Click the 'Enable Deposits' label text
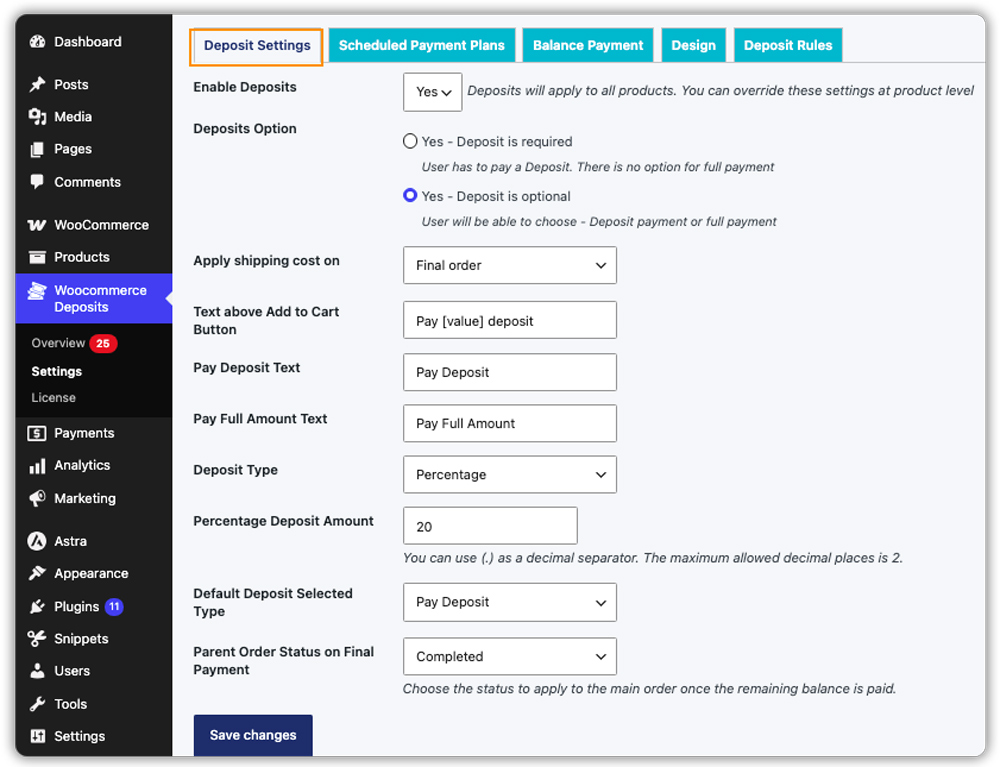 [245, 87]
